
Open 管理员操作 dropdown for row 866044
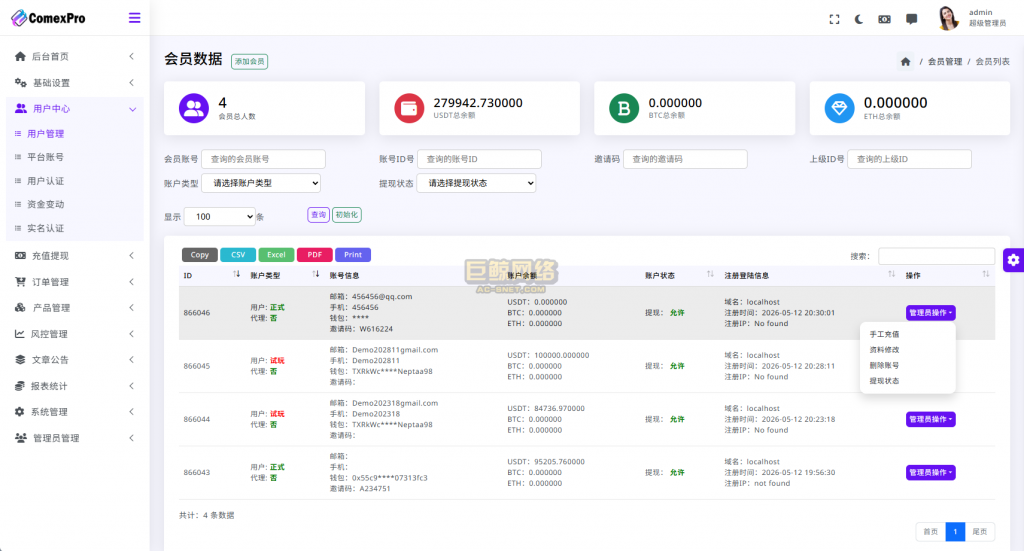tap(931, 419)
